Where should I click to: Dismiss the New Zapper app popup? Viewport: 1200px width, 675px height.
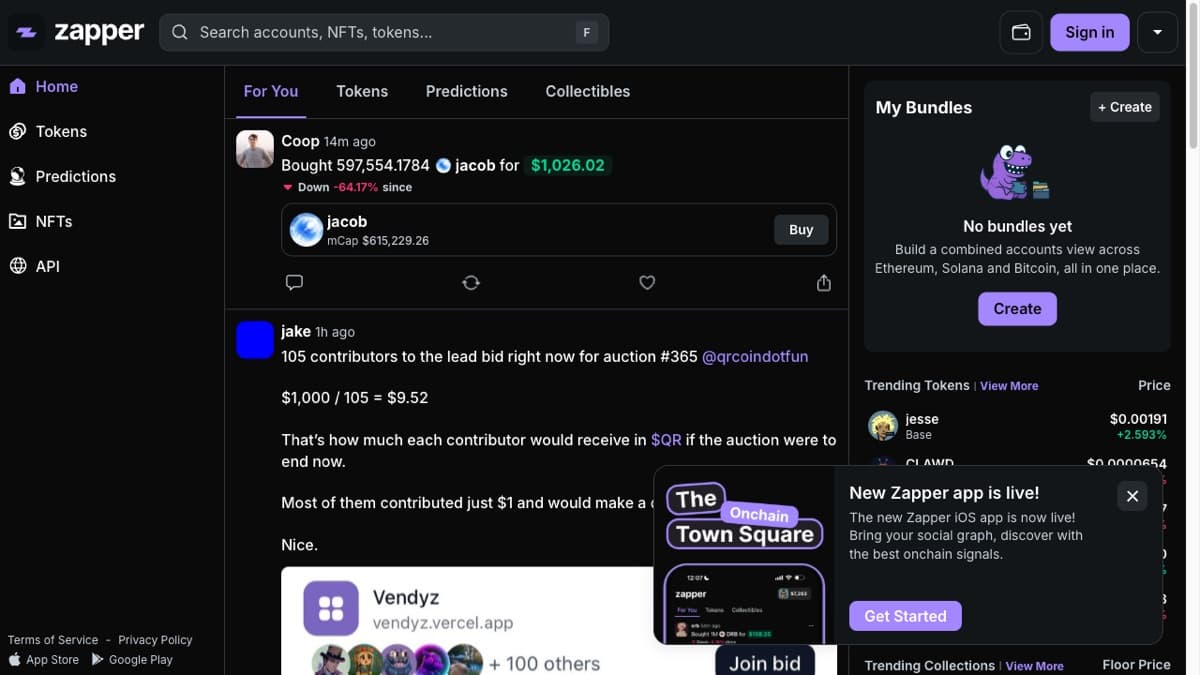1132,495
